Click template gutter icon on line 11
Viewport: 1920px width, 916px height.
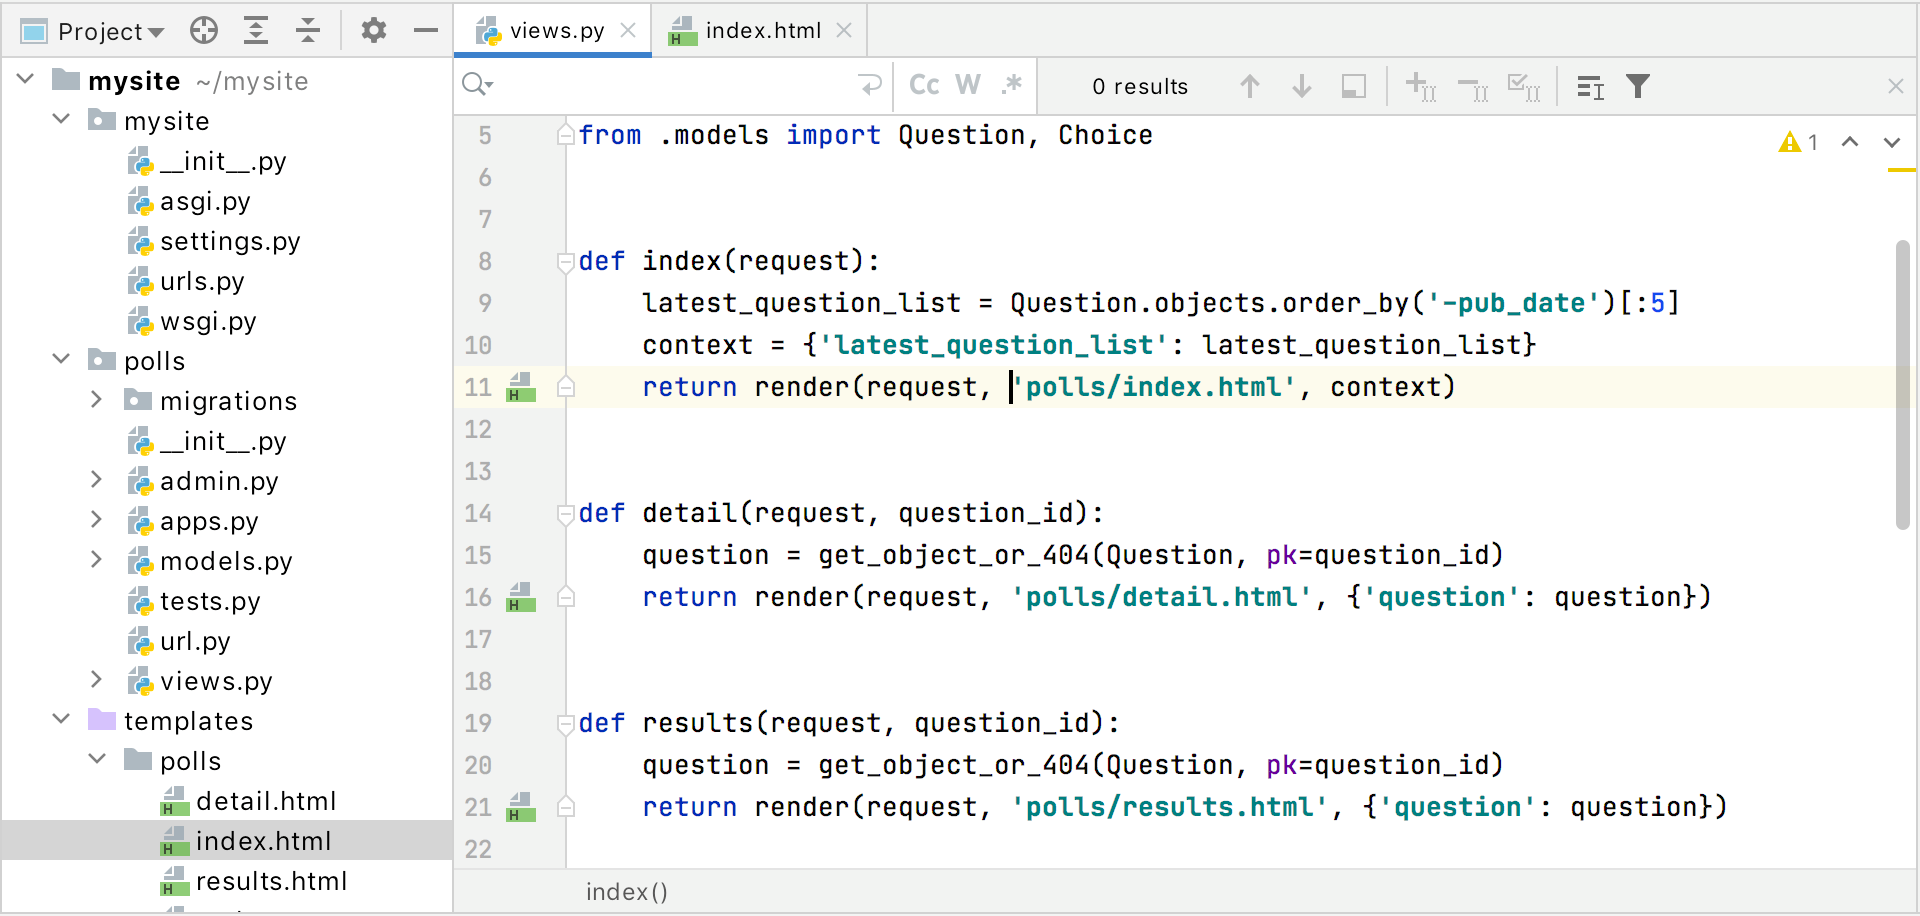pos(520,387)
